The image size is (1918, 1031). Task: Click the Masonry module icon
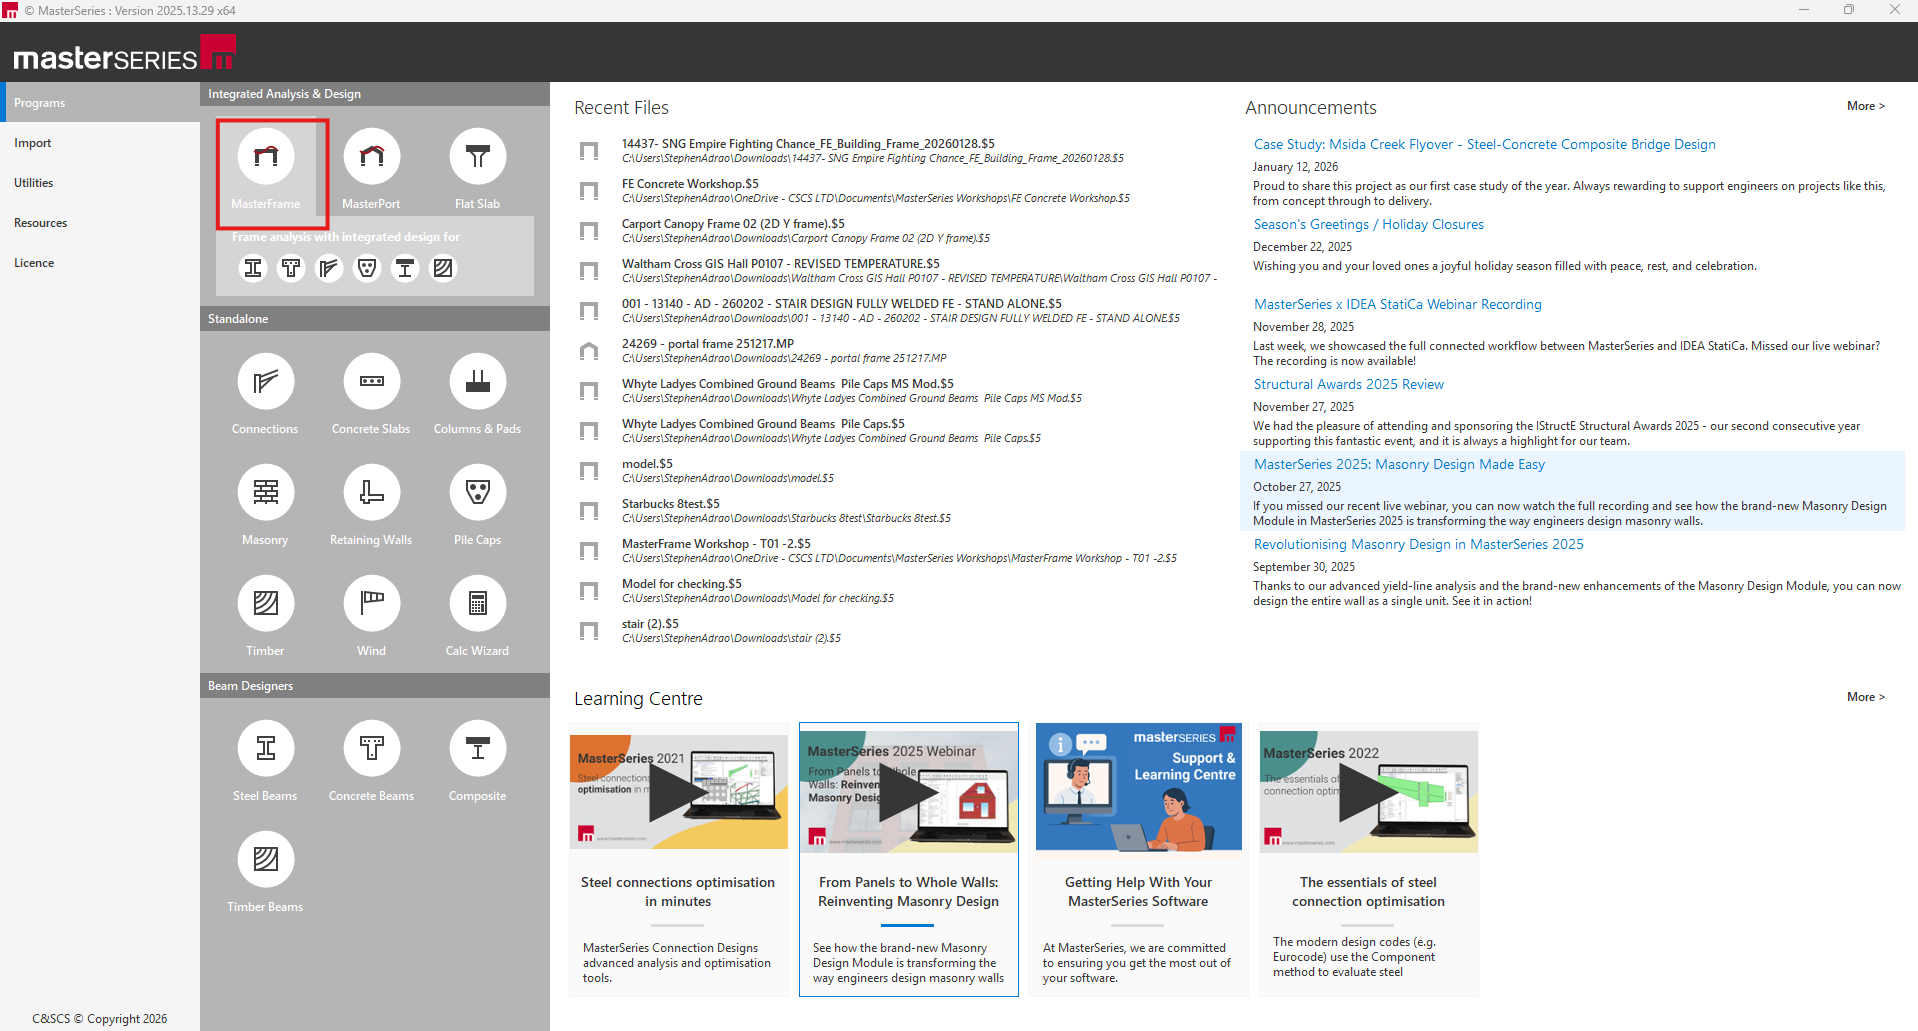266,493
